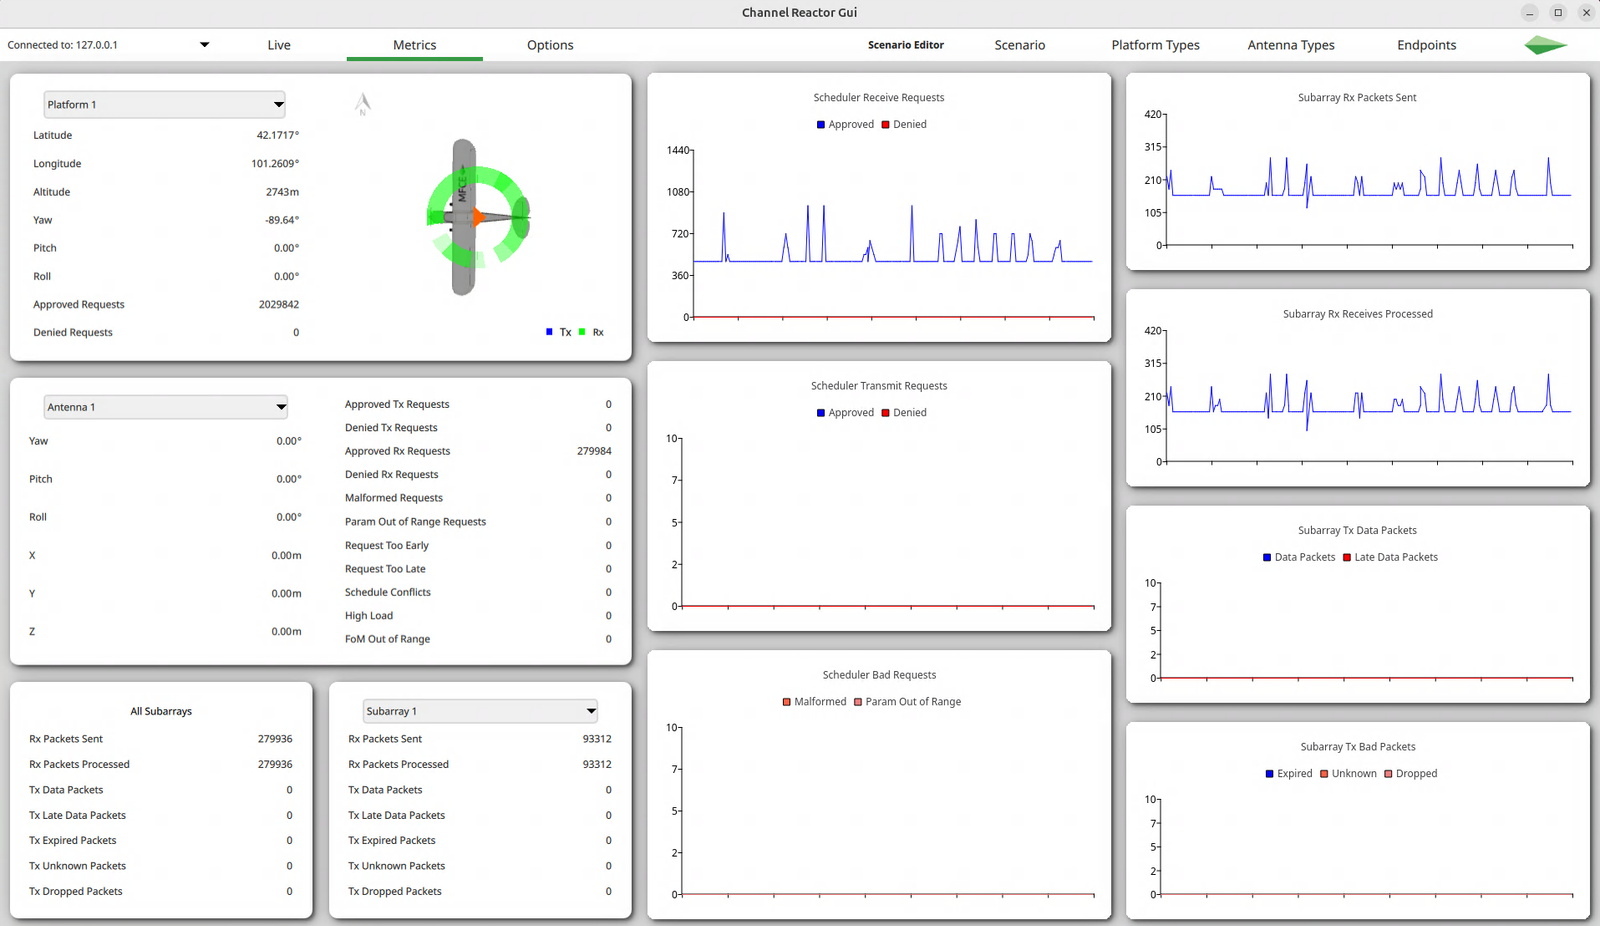Open the Platform 1 dropdown
The width and height of the screenshot is (1600, 926).
click(x=165, y=105)
